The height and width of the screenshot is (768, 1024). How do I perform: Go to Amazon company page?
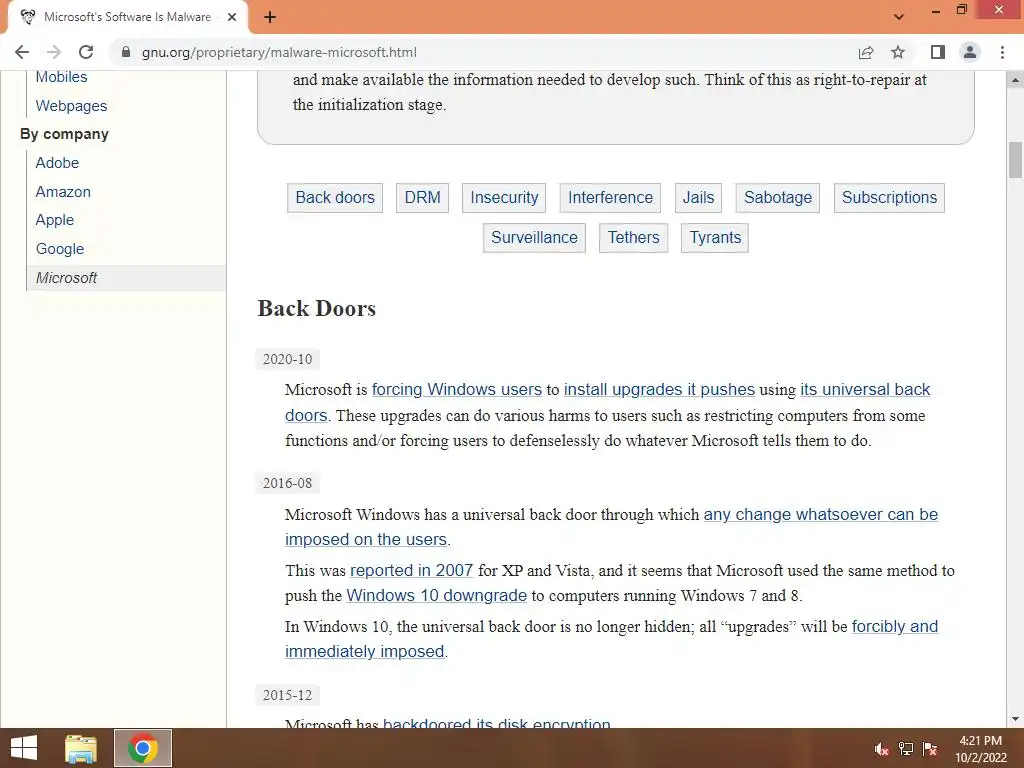63,191
